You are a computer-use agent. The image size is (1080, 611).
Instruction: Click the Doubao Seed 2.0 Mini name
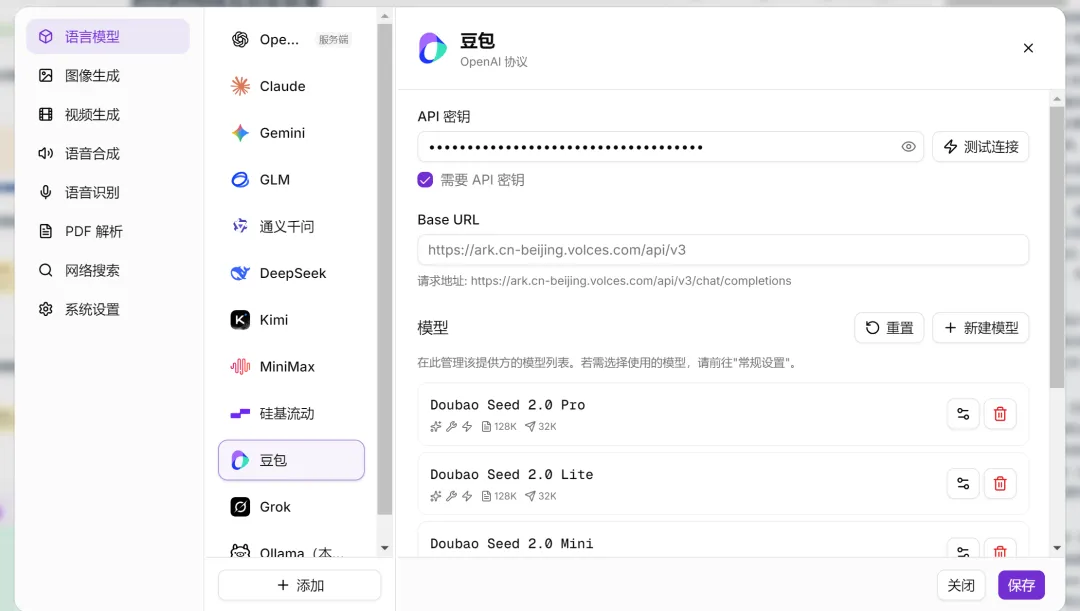click(x=511, y=543)
